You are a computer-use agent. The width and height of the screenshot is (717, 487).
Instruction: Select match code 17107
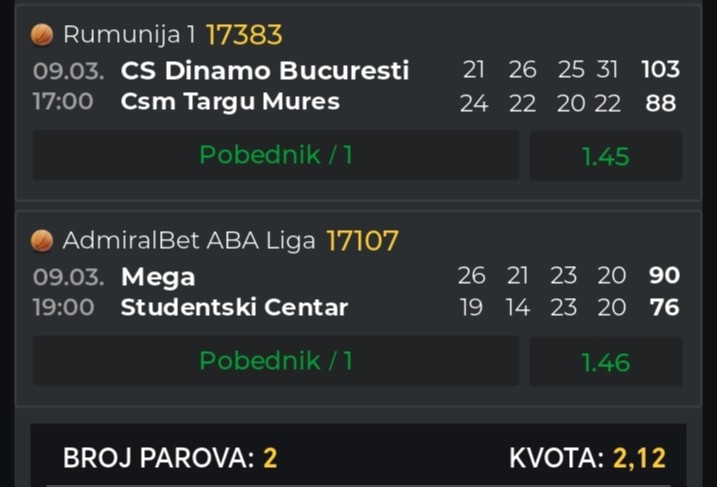tap(360, 241)
